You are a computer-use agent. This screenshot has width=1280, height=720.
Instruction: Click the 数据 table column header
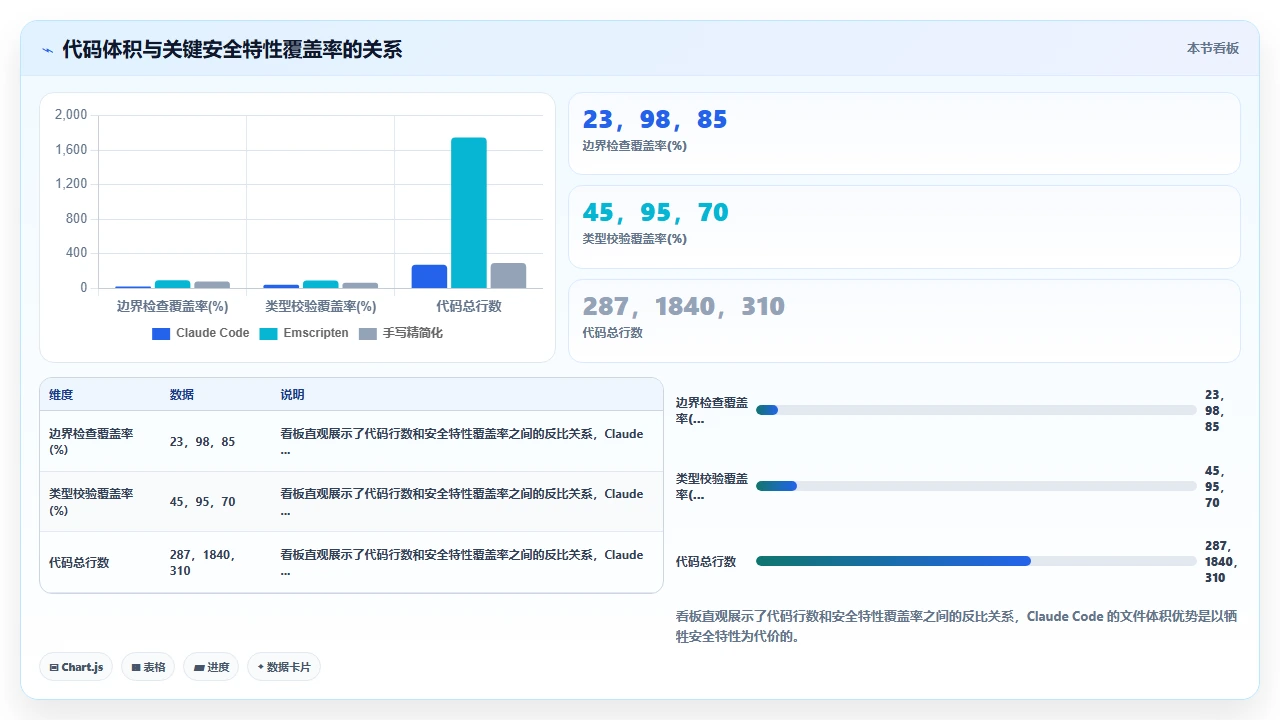pos(182,395)
